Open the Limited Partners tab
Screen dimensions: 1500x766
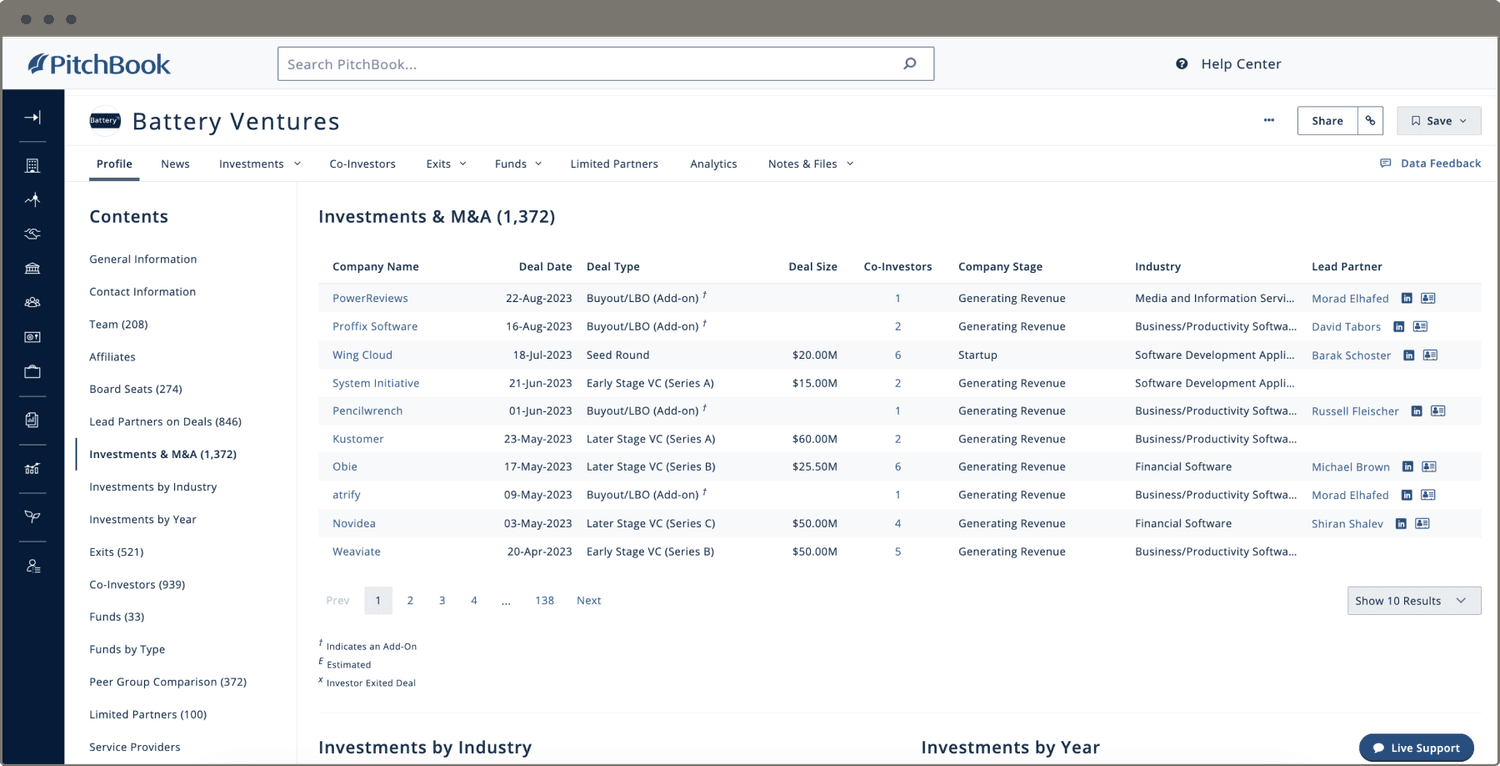(x=614, y=164)
